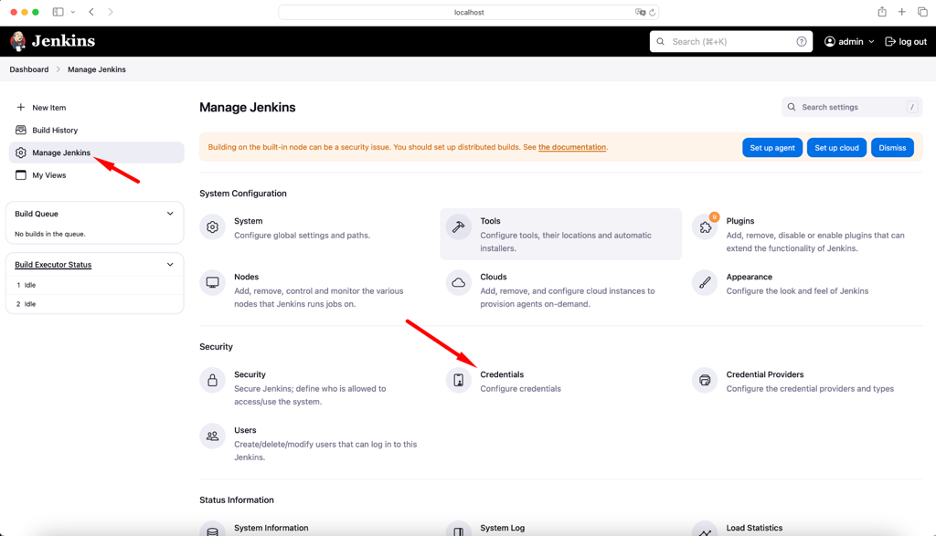Open Credentials icon under Security
Image resolution: width=936 pixels, height=536 pixels.
click(458, 380)
